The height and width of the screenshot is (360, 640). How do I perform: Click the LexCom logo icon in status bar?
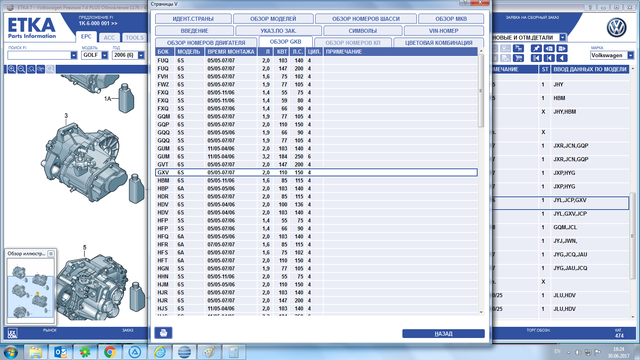click(12, 333)
